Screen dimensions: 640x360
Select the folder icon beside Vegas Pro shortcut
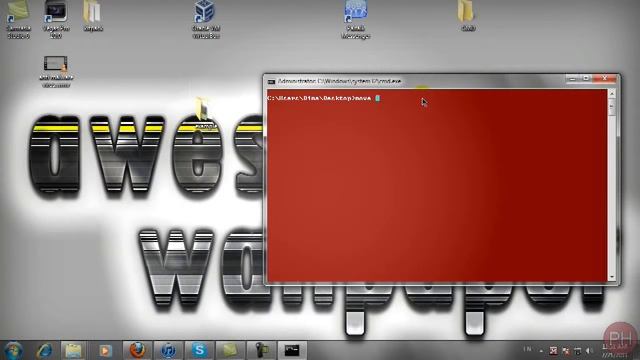click(93, 16)
